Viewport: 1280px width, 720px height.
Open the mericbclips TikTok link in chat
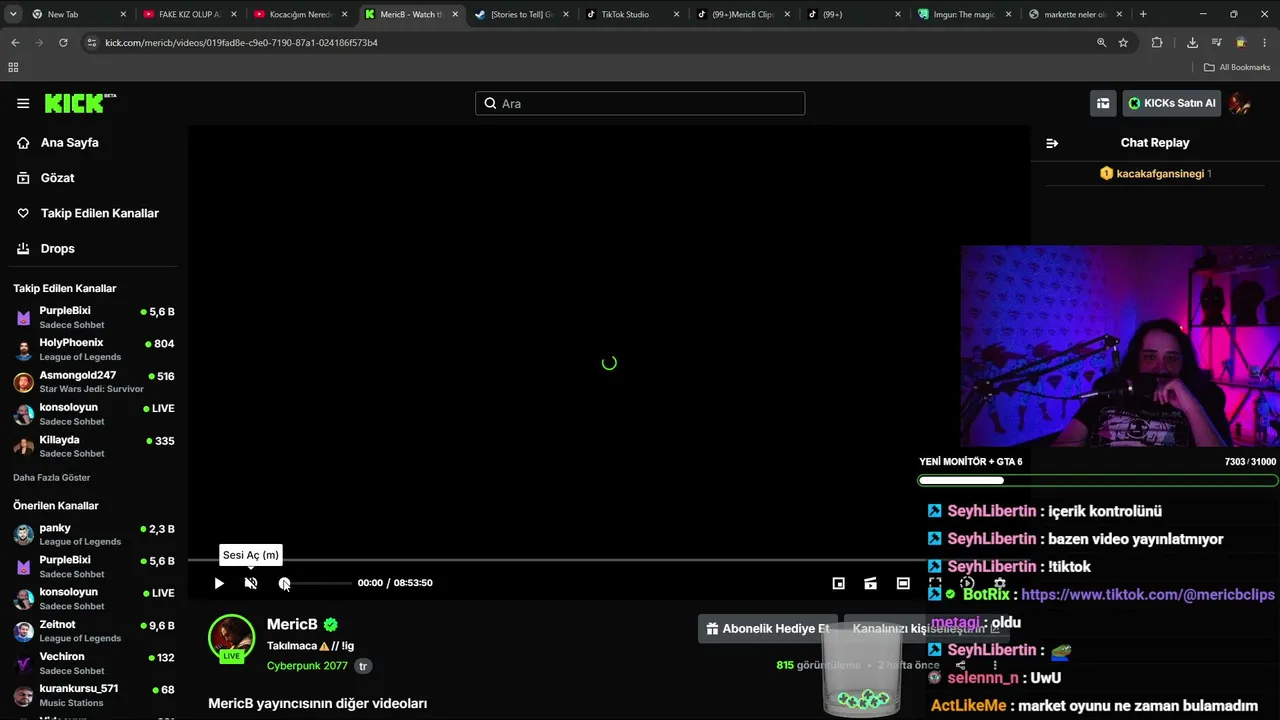point(1148,594)
